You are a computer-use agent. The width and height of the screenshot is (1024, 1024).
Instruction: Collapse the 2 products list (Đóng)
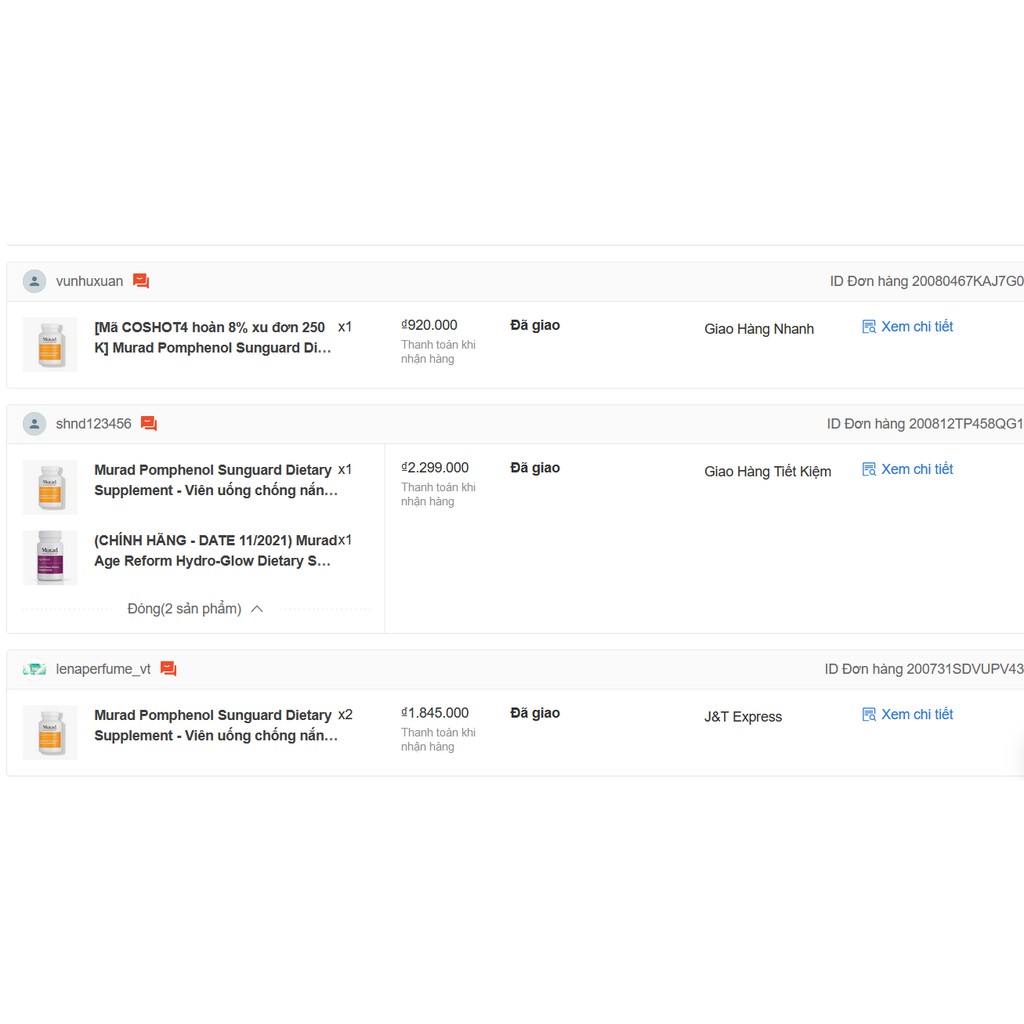pyautogui.click(x=185, y=609)
